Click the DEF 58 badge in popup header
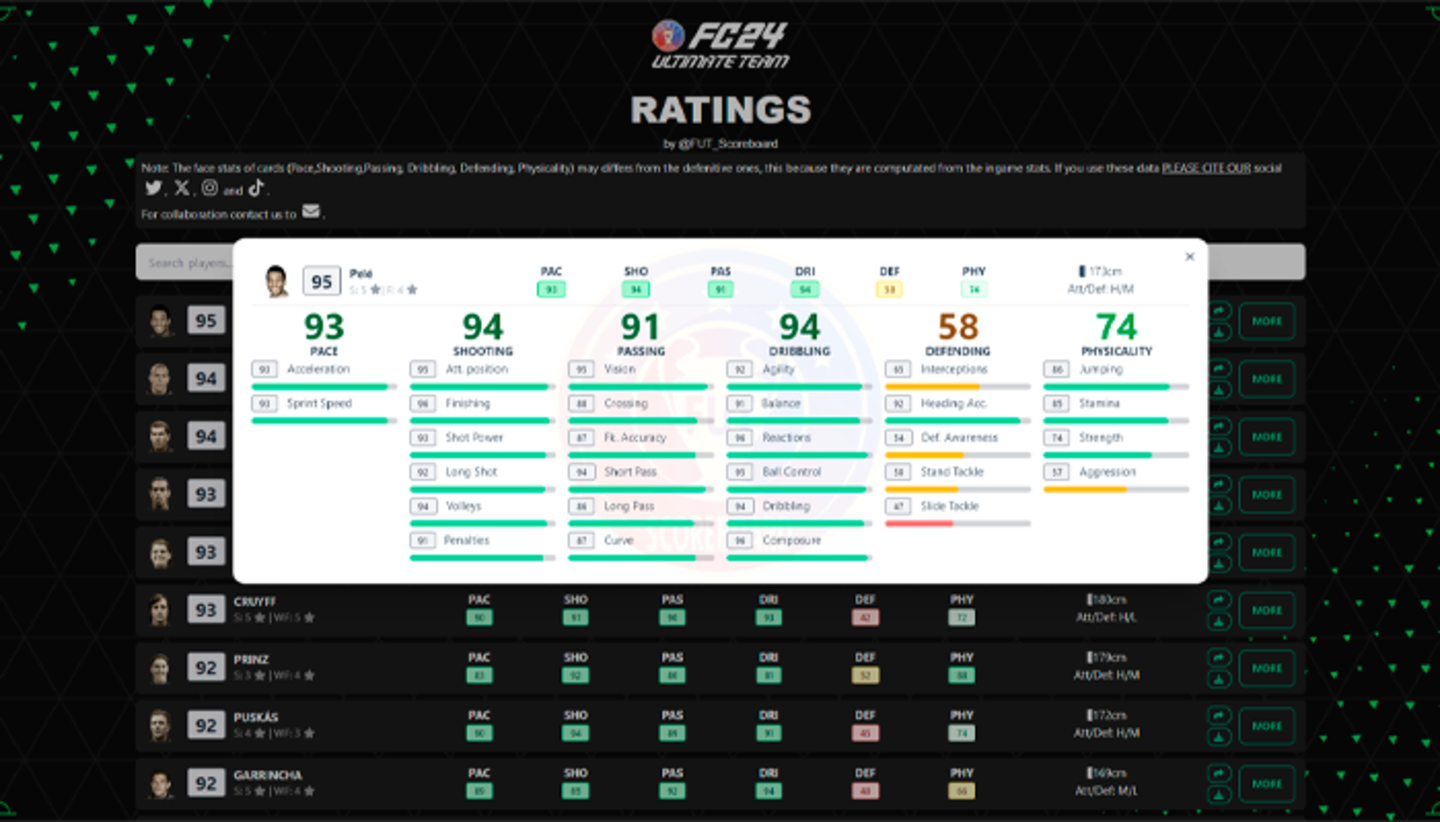This screenshot has width=1440, height=822. pyautogui.click(x=890, y=289)
